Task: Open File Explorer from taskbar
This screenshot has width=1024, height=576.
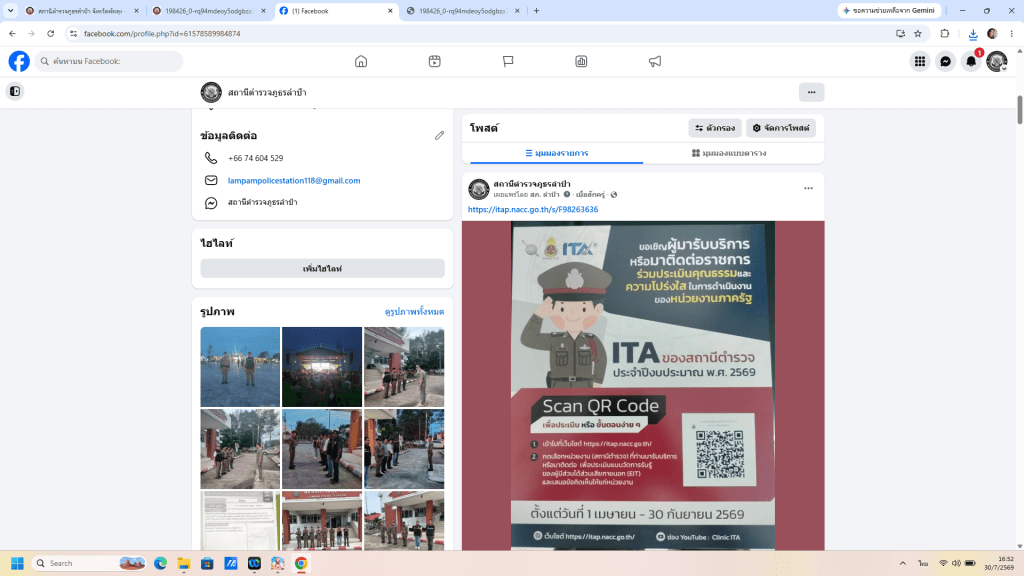Action: click(x=184, y=563)
